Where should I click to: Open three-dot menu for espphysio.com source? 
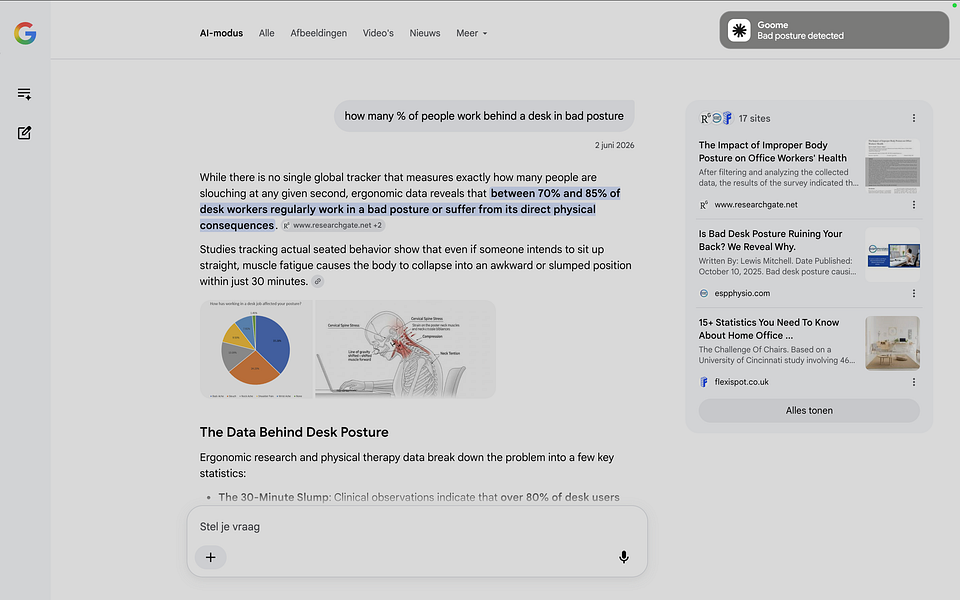tap(913, 293)
